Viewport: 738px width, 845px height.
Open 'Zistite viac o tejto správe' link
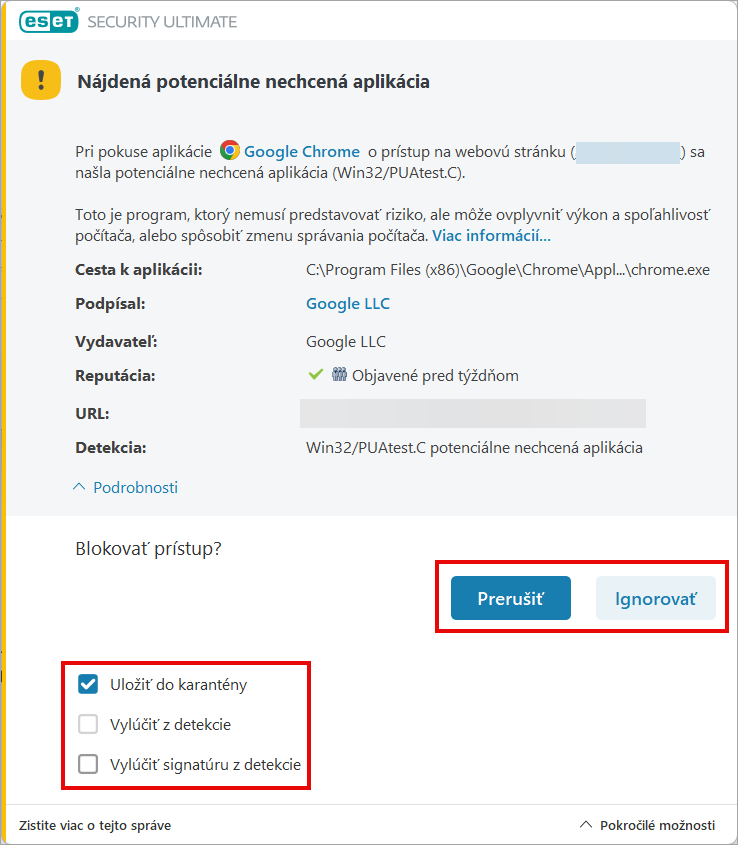pos(94,825)
